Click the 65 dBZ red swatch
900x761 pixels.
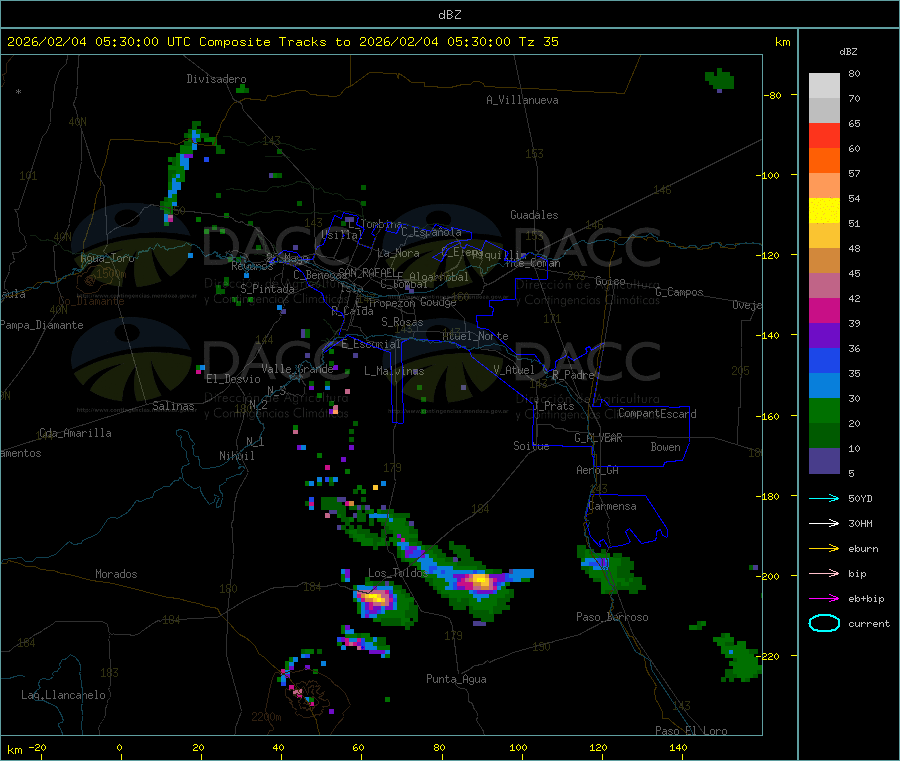[824, 135]
